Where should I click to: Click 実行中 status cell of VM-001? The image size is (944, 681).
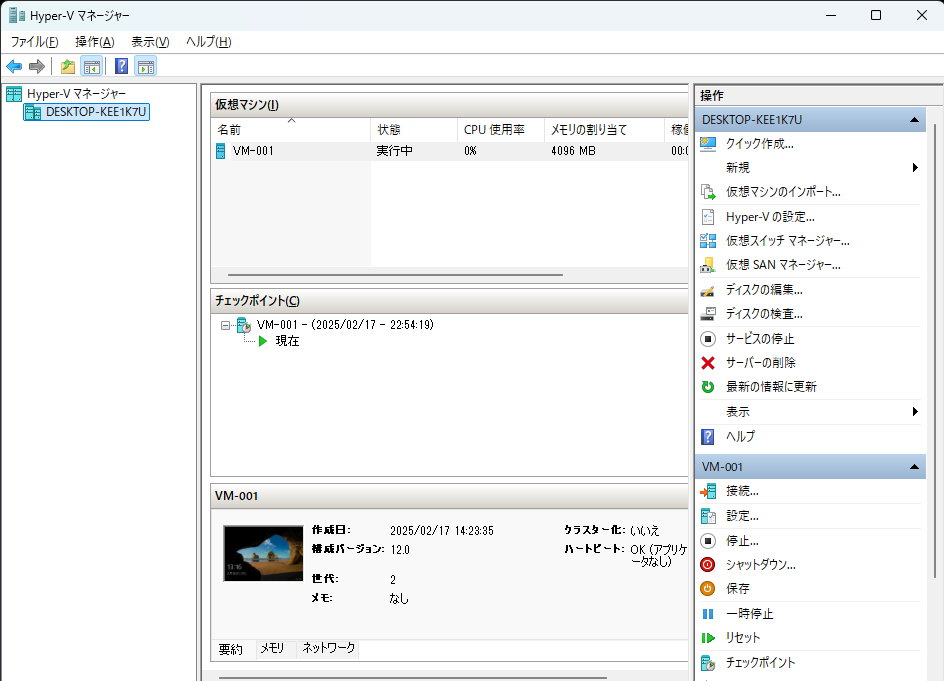394,151
